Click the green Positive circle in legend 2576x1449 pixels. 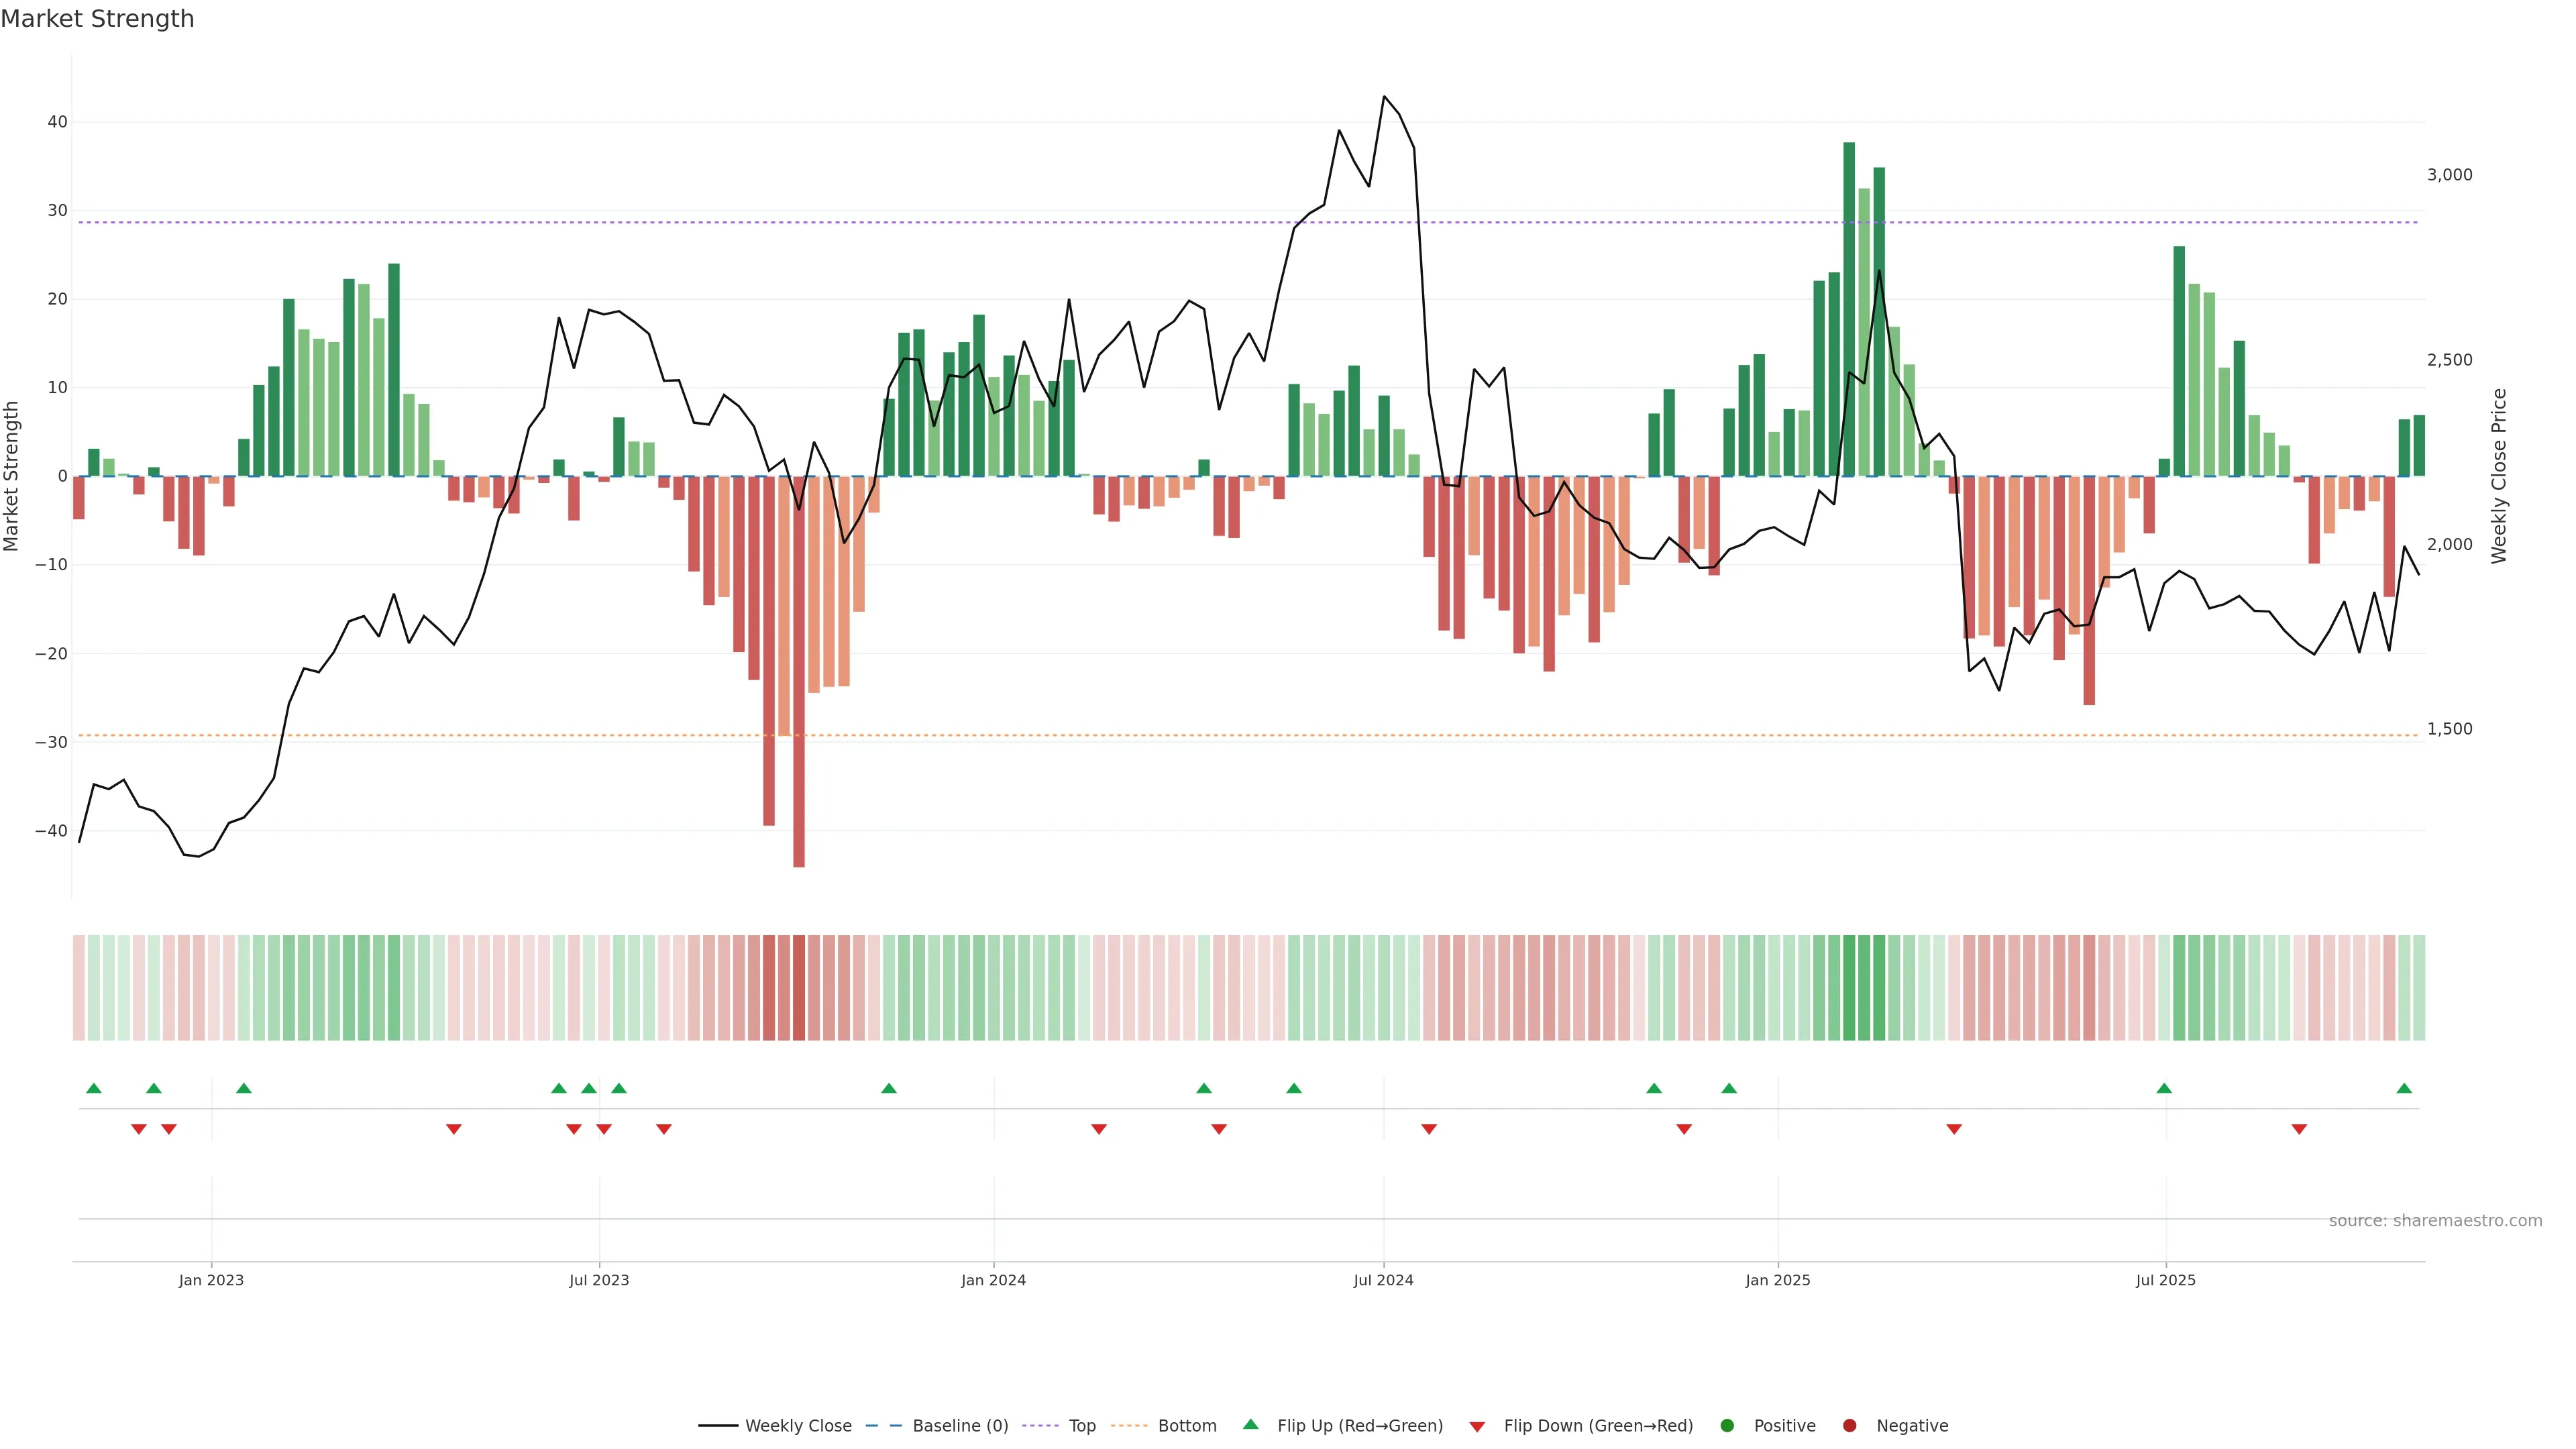click(1727, 1426)
